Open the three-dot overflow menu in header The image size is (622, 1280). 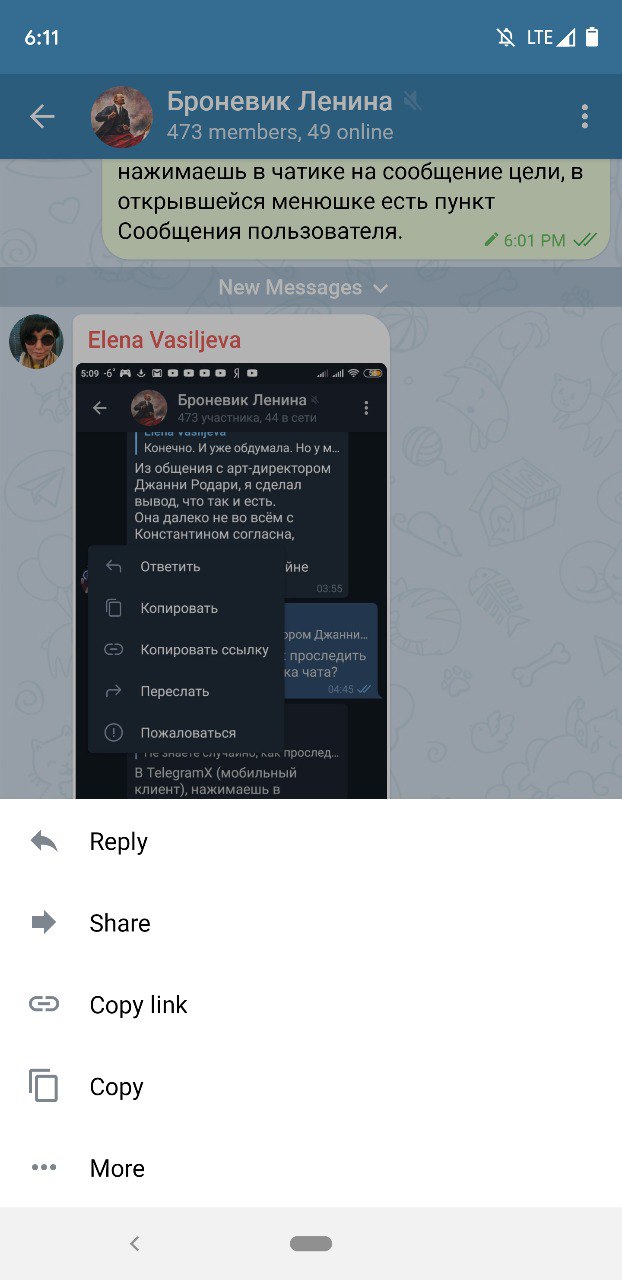point(585,116)
